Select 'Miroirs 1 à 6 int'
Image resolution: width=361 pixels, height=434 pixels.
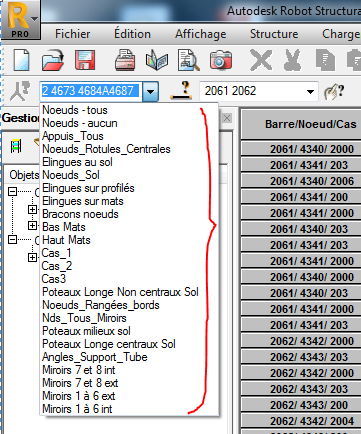[x=129, y=409]
